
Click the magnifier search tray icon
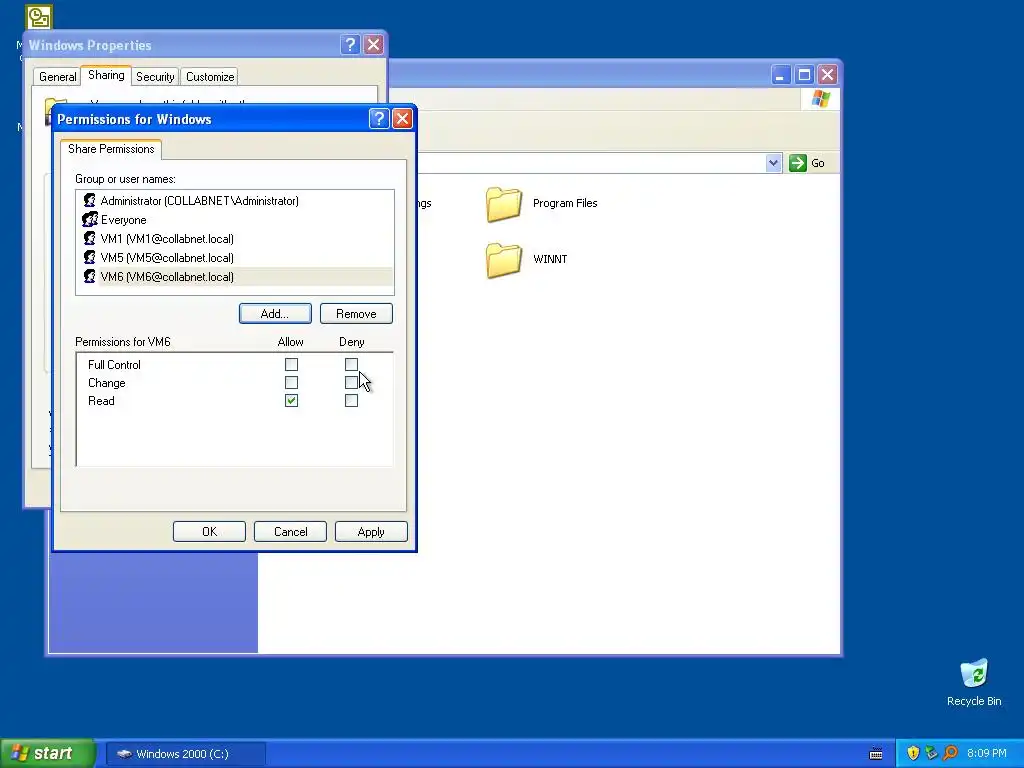pos(950,753)
